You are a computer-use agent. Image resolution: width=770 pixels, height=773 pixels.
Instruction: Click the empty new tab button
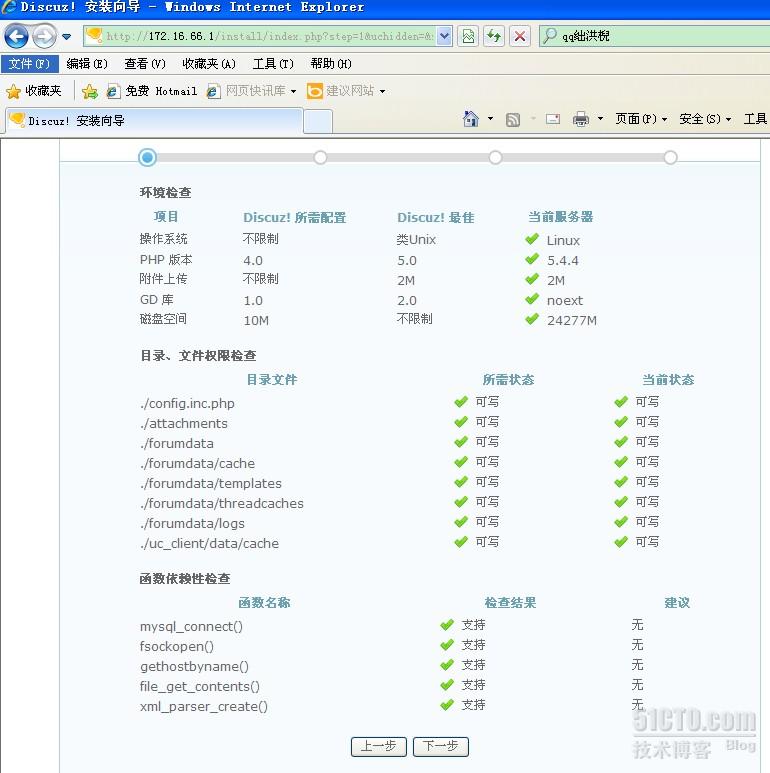pyautogui.click(x=317, y=121)
